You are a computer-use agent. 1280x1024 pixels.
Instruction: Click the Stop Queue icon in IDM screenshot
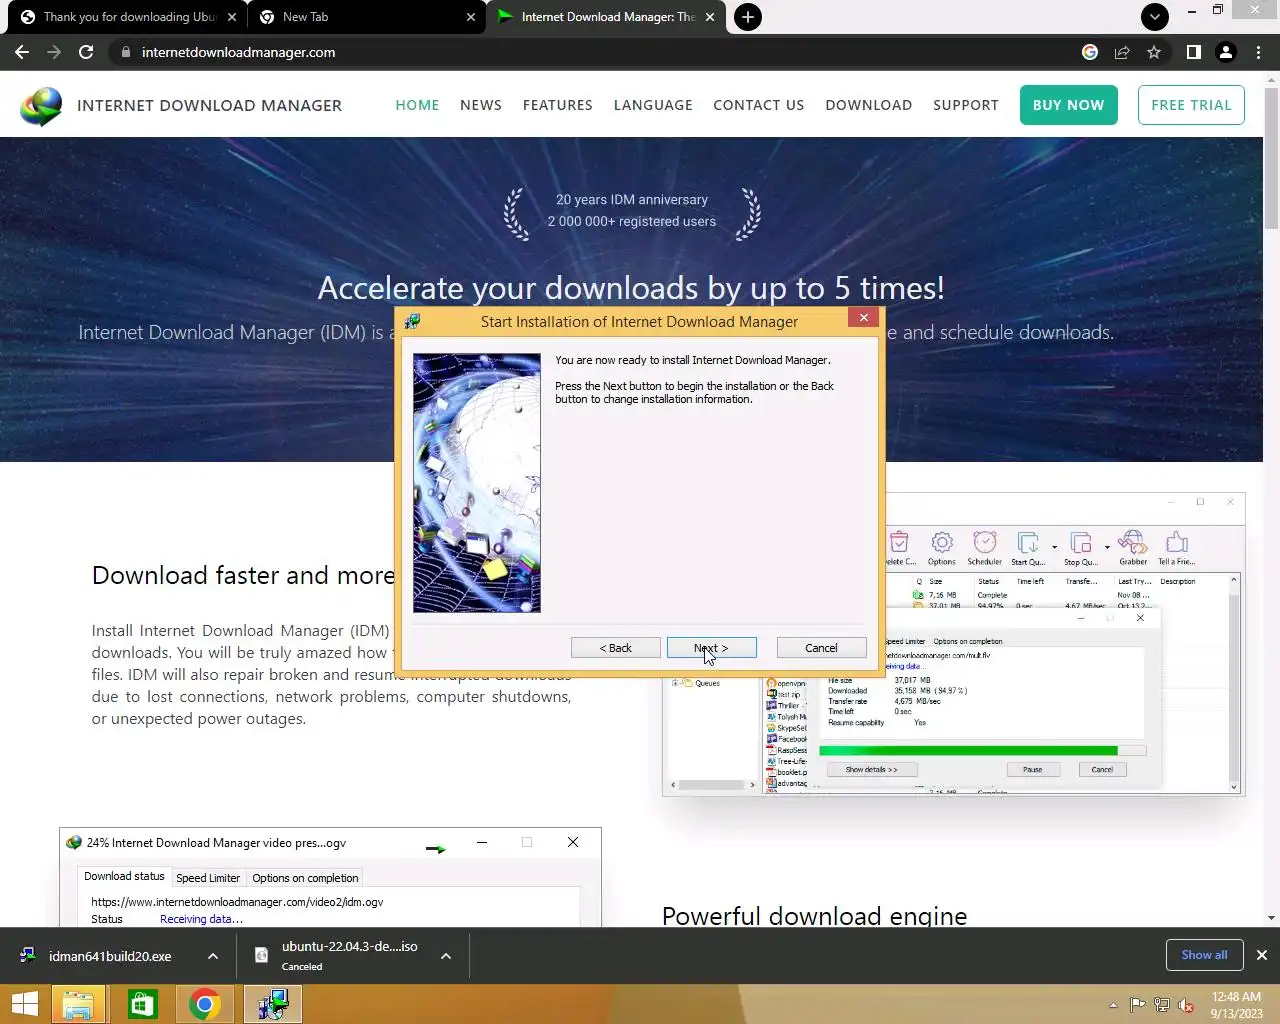(x=1081, y=547)
